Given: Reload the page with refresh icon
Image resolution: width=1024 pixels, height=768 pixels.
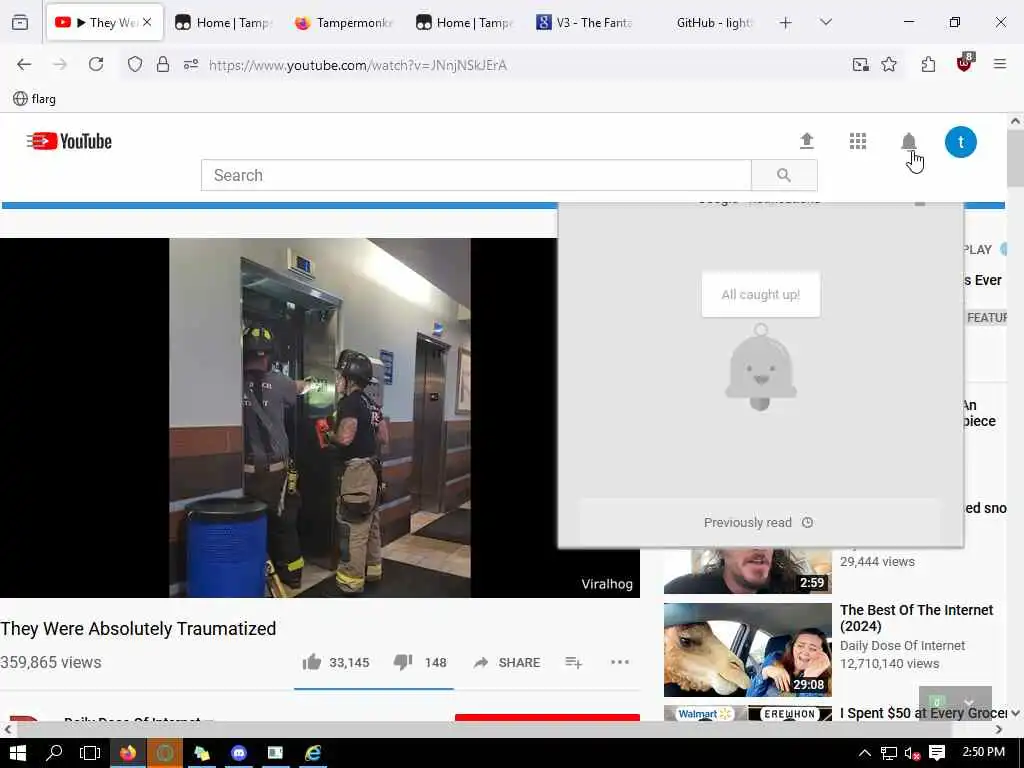Looking at the screenshot, I should 96,64.
